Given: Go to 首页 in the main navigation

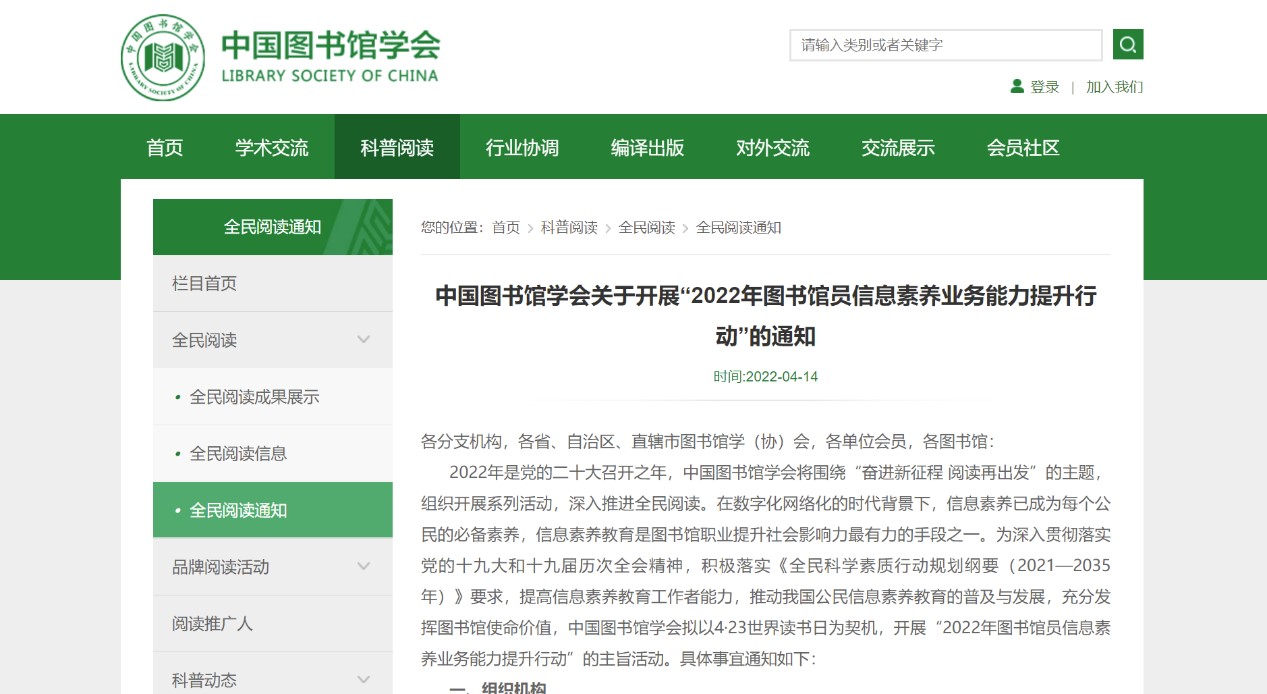Looking at the screenshot, I should coord(165,148).
